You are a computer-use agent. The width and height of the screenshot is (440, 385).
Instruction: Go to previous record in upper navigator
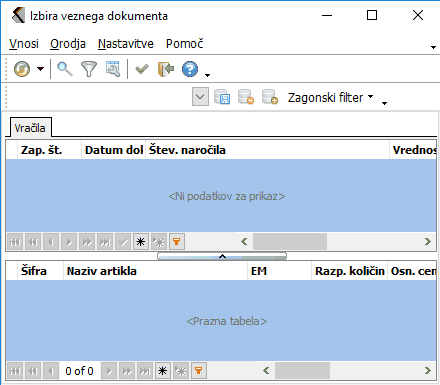pyautogui.click(x=51, y=241)
